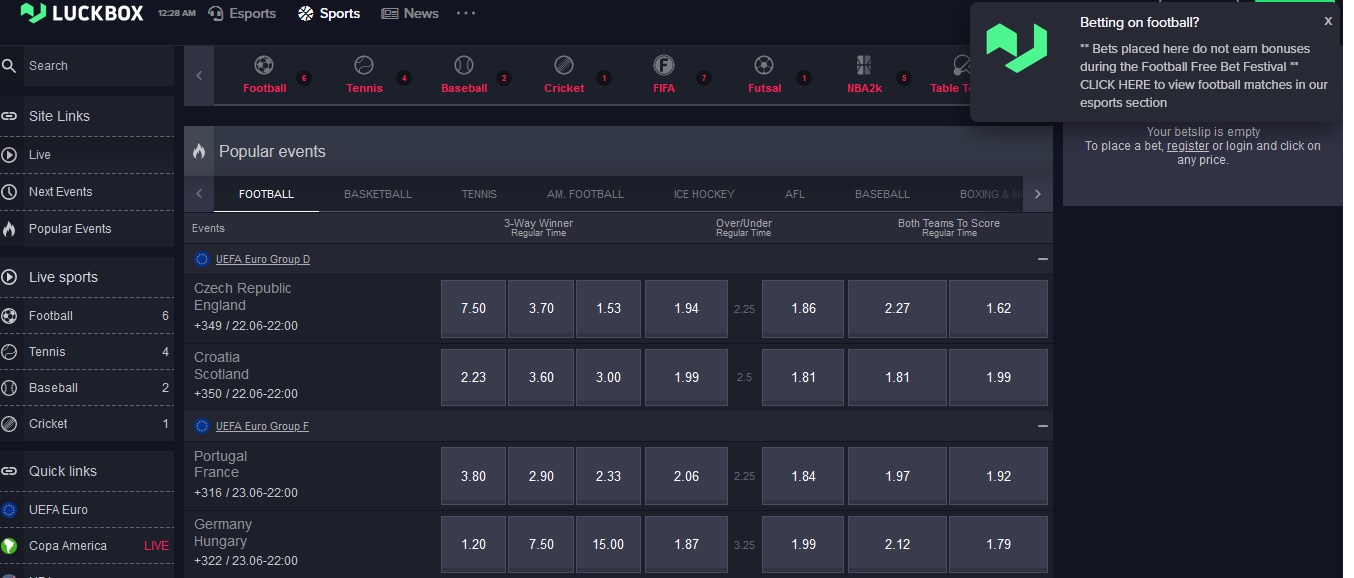Click the Live sports heading

[x=63, y=277]
